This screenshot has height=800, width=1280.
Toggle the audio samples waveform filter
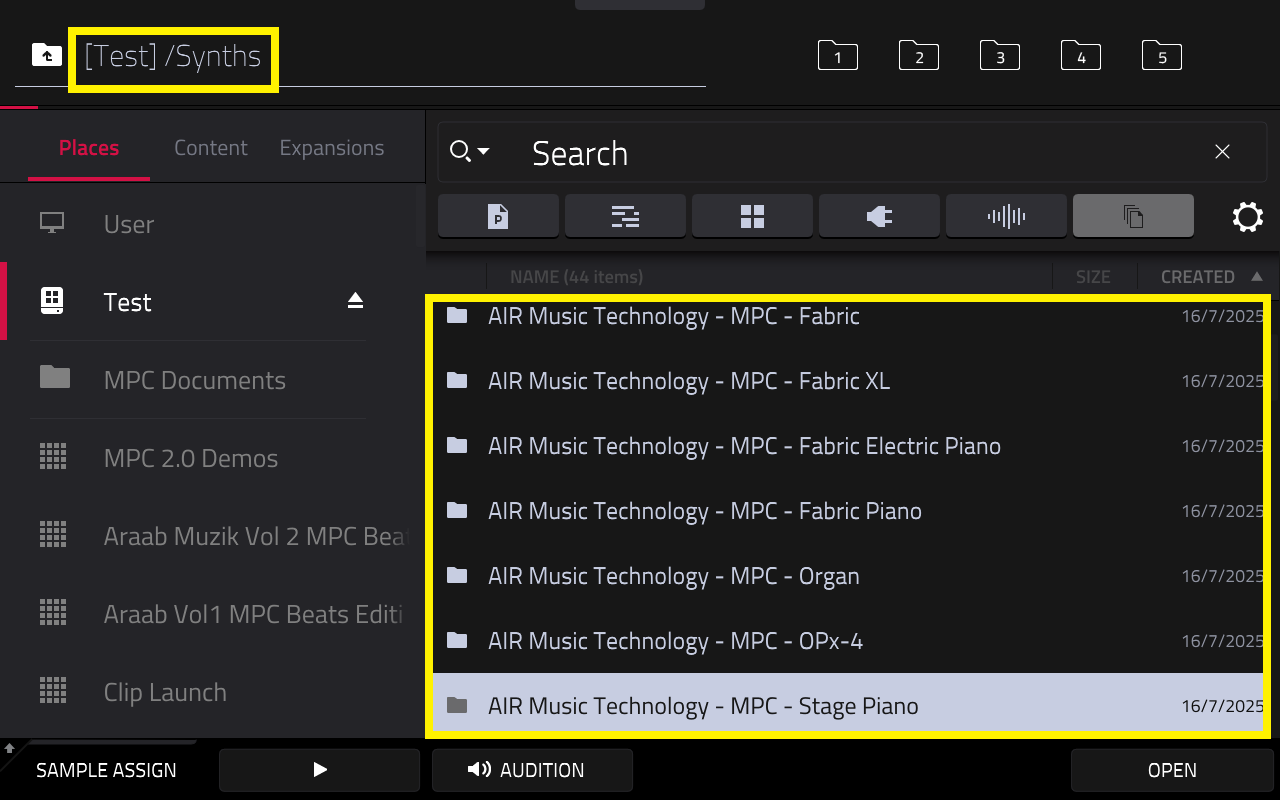[x=1006, y=216]
